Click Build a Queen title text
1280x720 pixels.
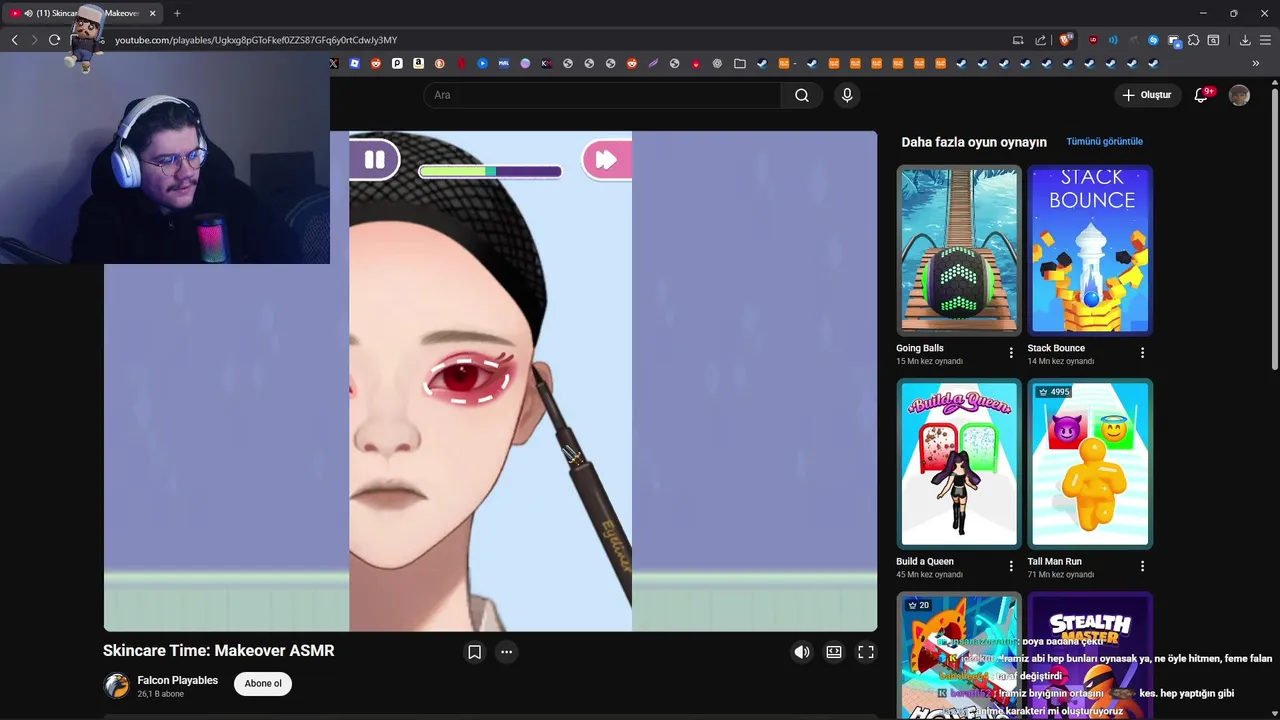(x=925, y=561)
